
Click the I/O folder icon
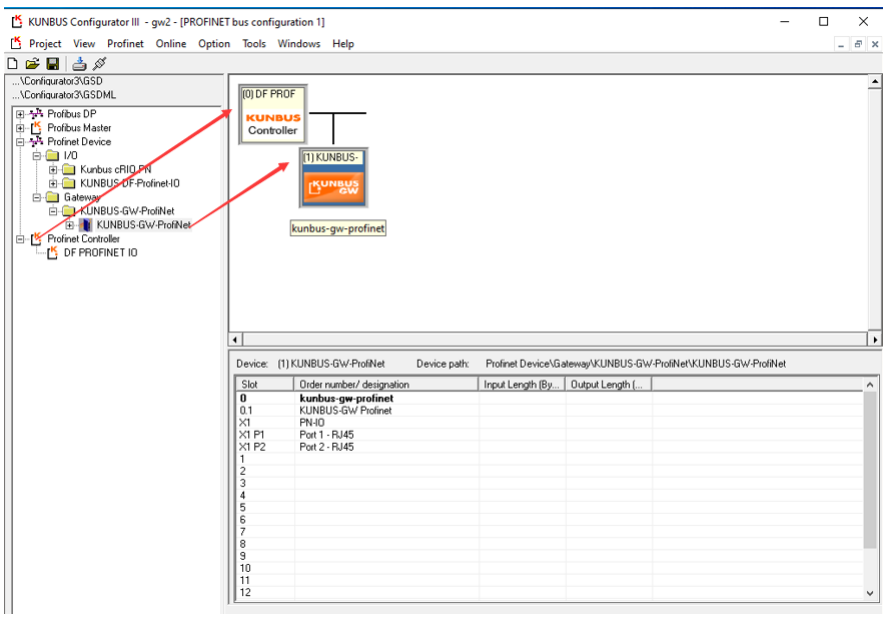pos(53,156)
